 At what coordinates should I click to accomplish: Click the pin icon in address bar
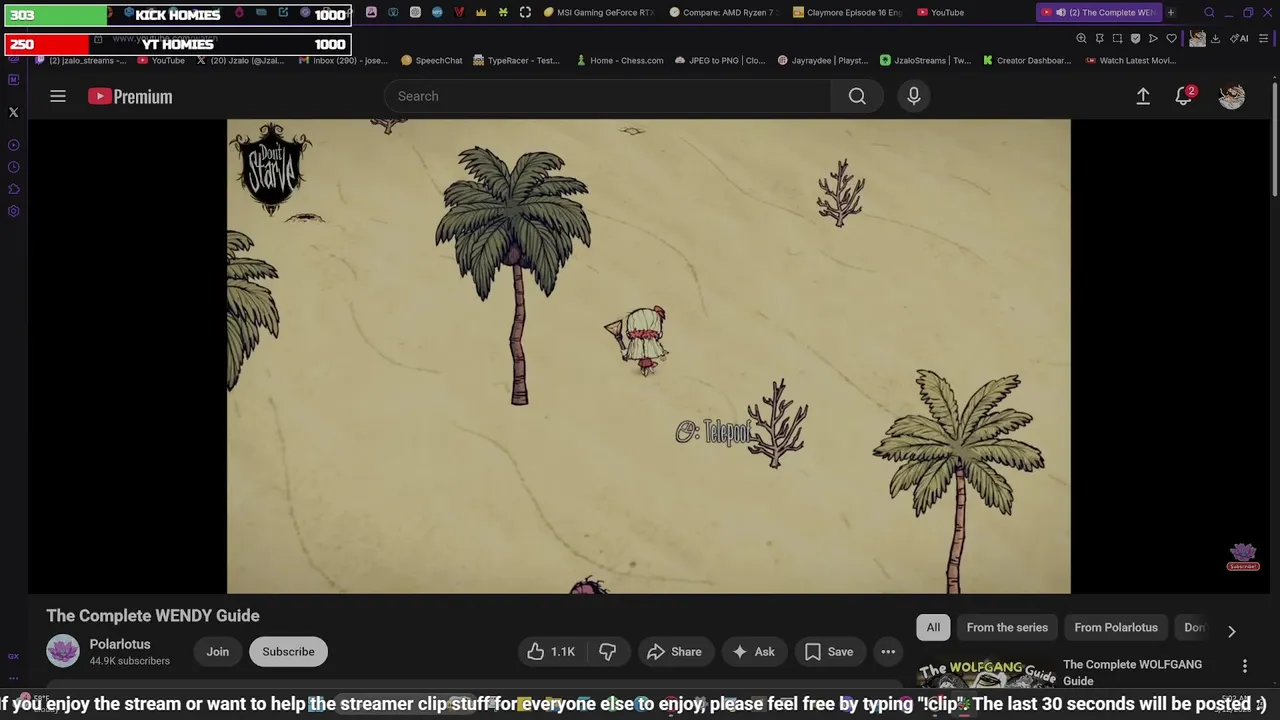[x=1099, y=38]
